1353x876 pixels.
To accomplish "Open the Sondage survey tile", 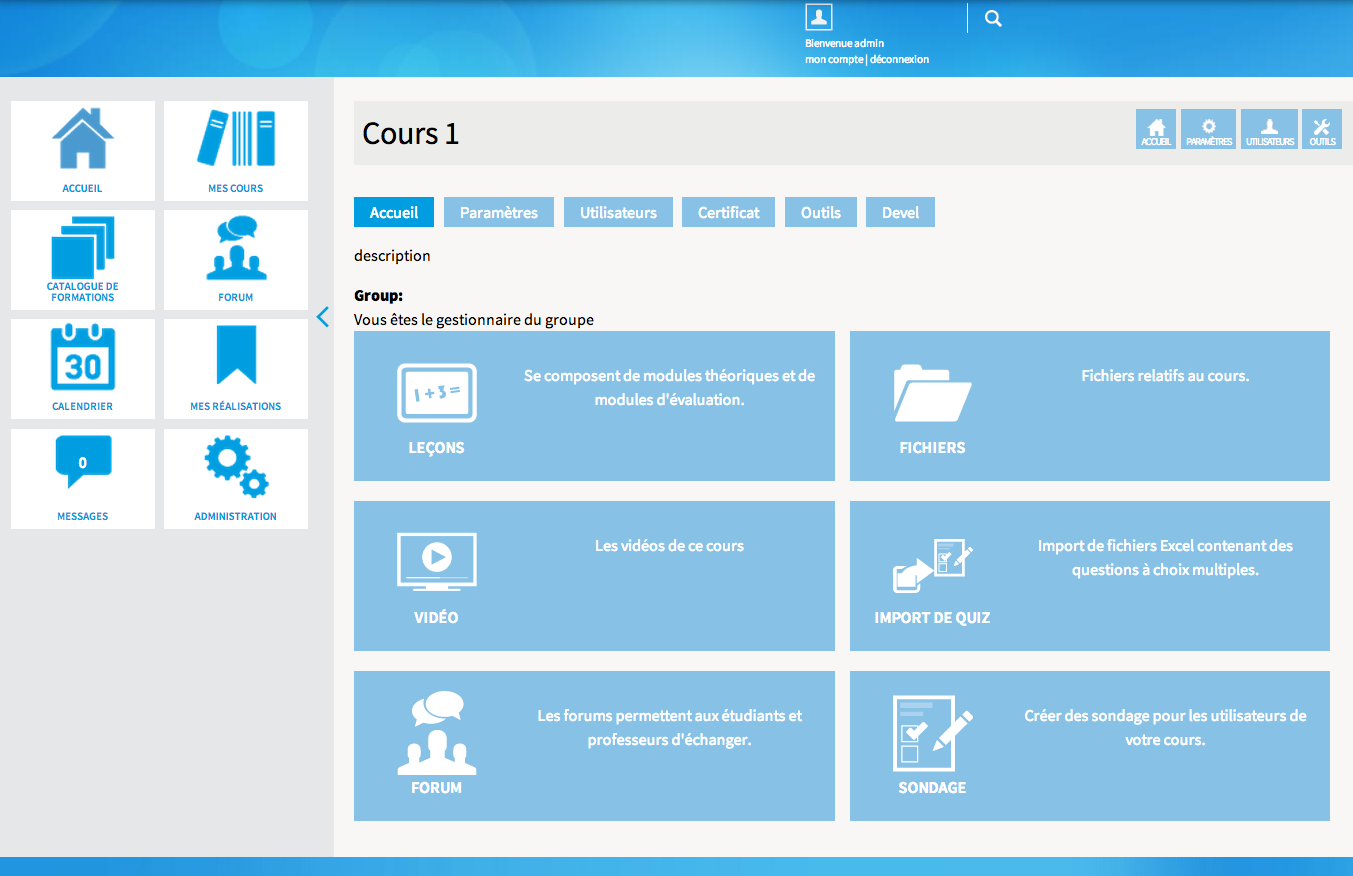I will (x=1089, y=746).
